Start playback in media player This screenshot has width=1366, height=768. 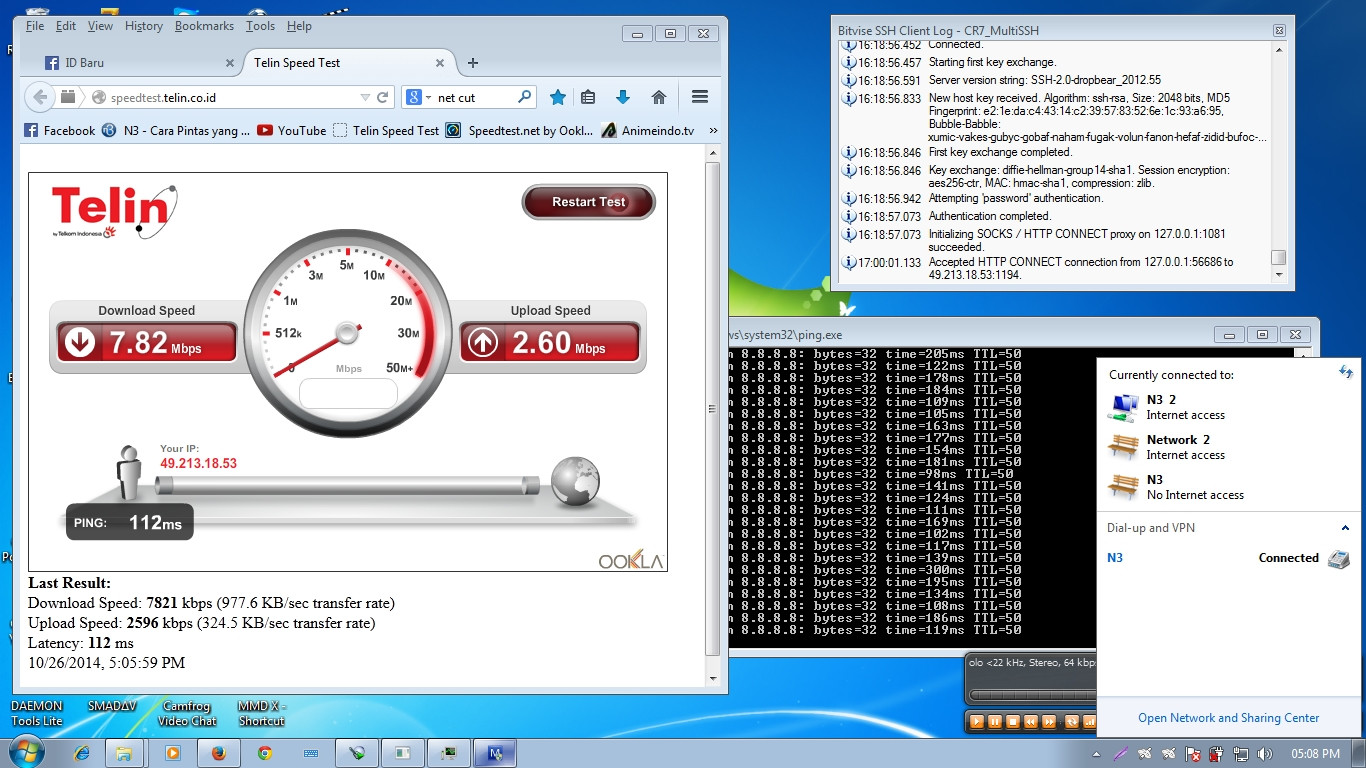point(978,721)
